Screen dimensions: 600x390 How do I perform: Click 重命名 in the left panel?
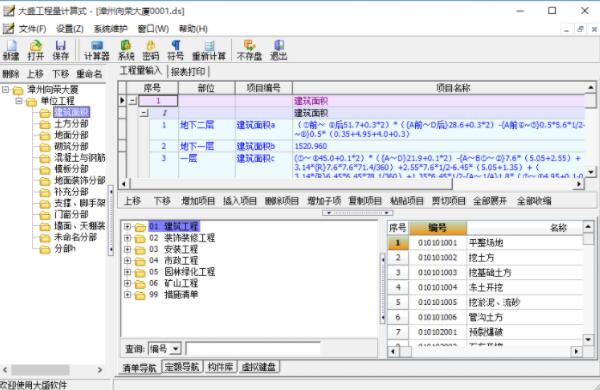tap(89, 73)
